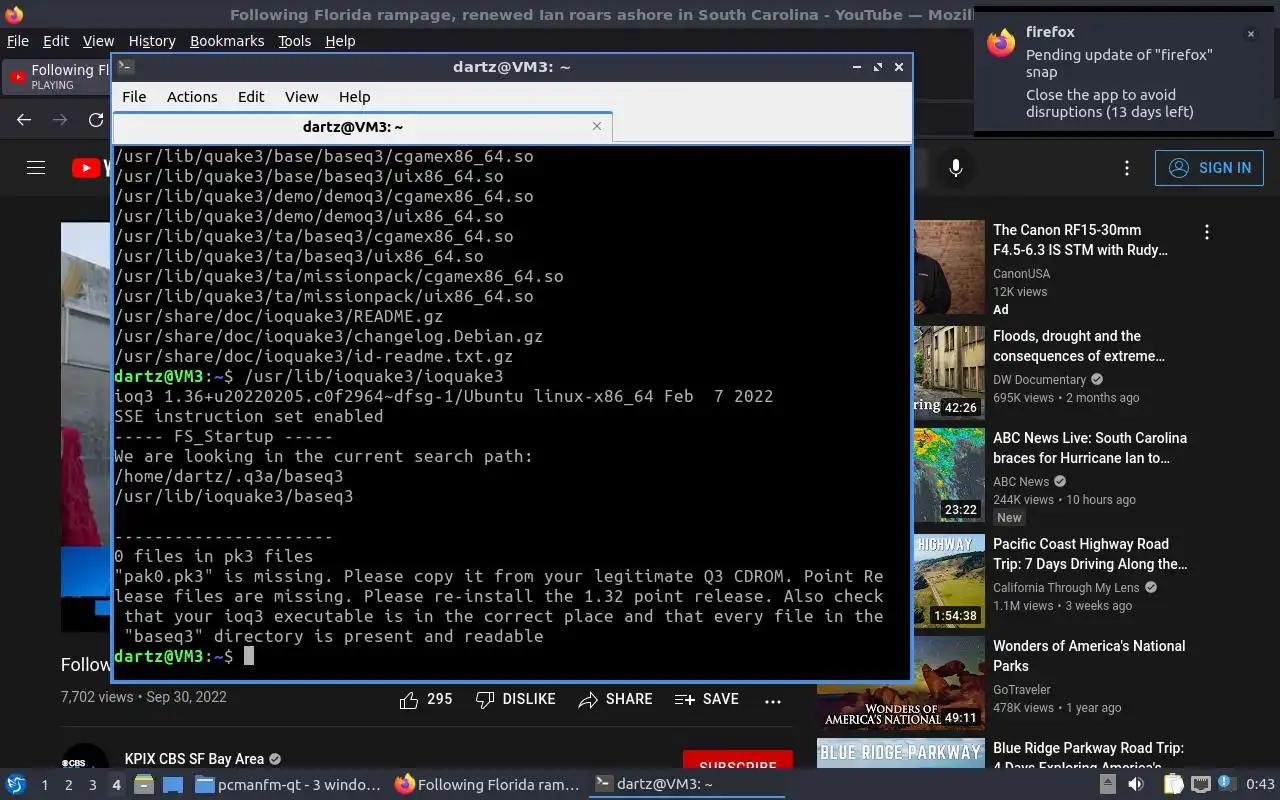Switch to workspace 1 in the pager
The width and height of the screenshot is (1280, 800).
44,785
